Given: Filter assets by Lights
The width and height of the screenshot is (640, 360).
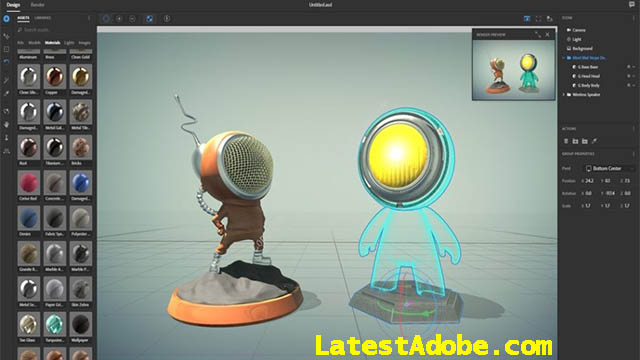Looking at the screenshot, I should pos(69,43).
